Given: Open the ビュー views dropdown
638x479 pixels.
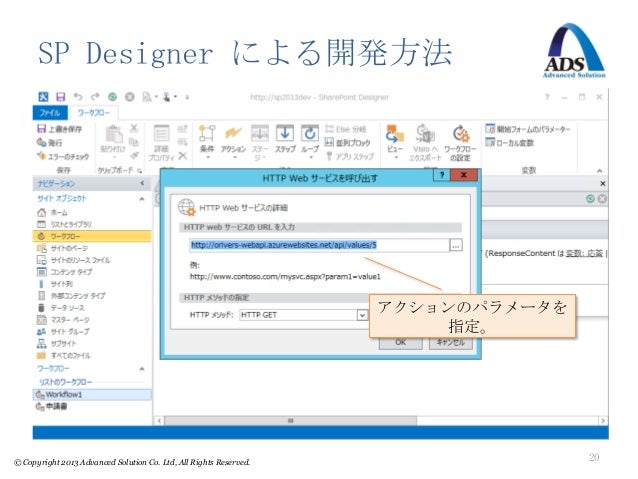Looking at the screenshot, I should (x=395, y=142).
